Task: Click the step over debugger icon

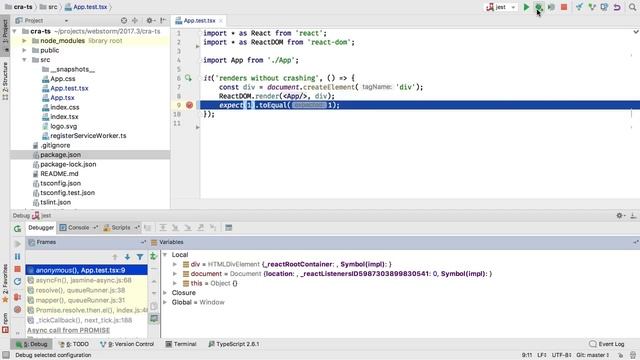Action: [163, 227]
